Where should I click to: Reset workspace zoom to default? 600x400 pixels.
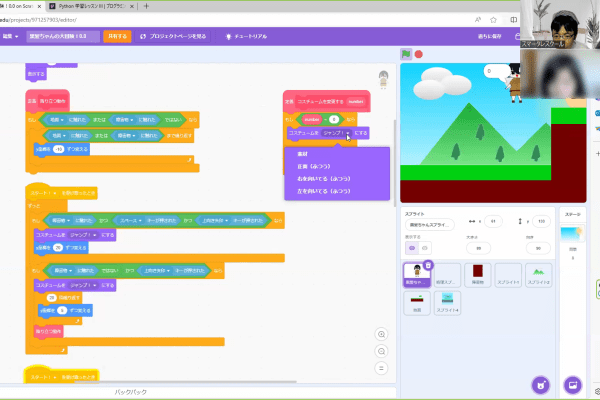(x=381, y=368)
